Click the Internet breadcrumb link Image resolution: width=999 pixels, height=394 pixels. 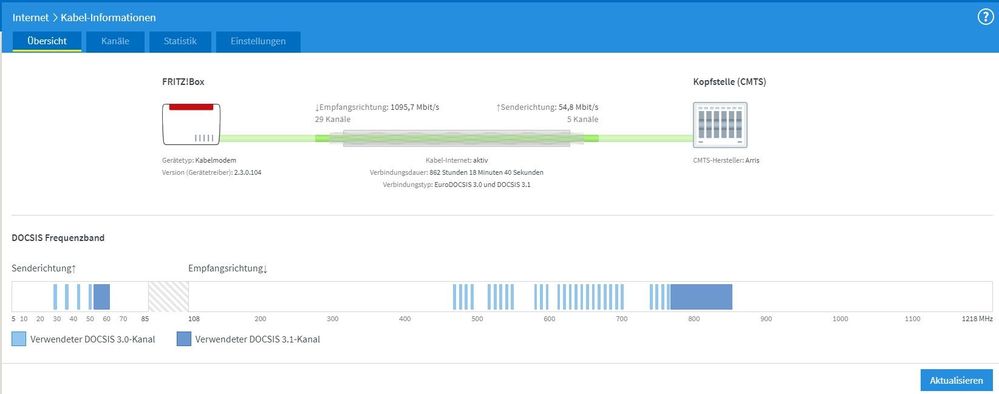[30, 18]
